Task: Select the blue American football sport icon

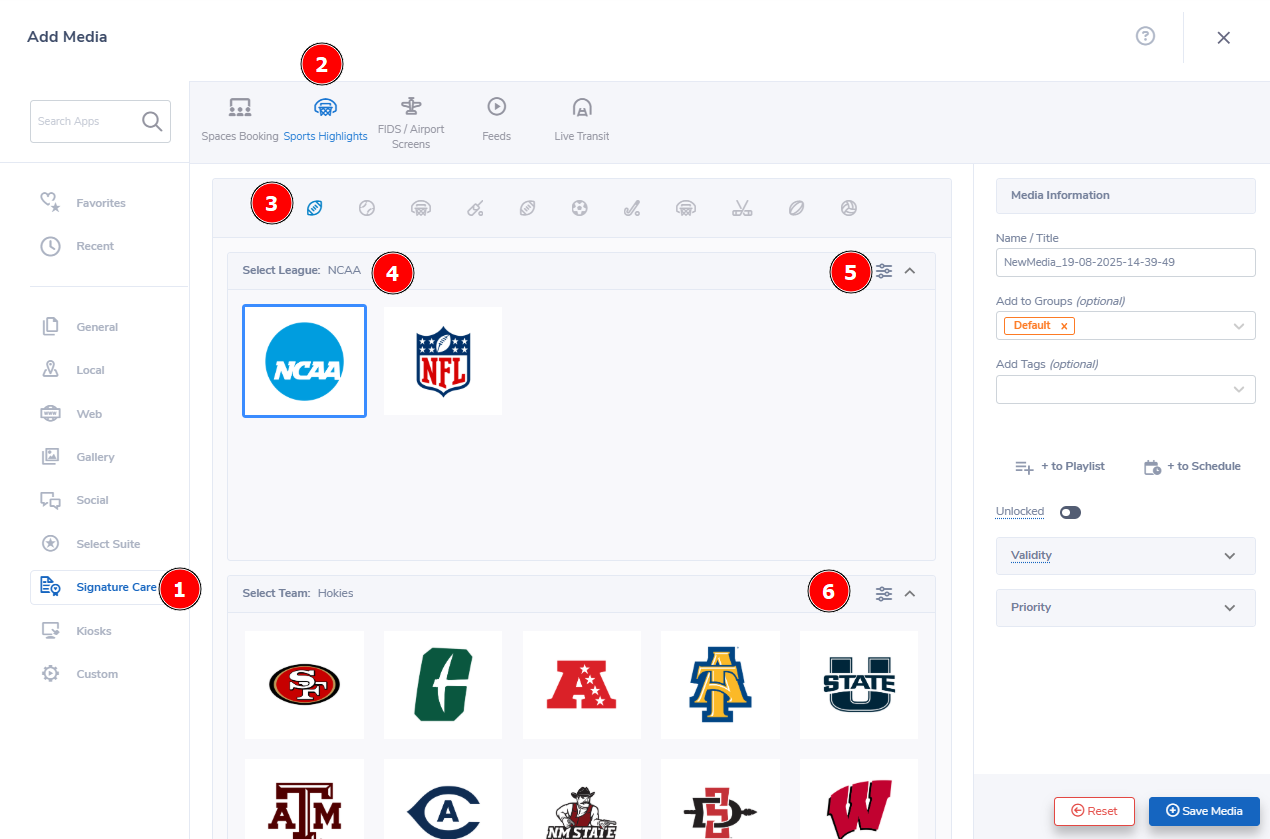Action: point(315,208)
